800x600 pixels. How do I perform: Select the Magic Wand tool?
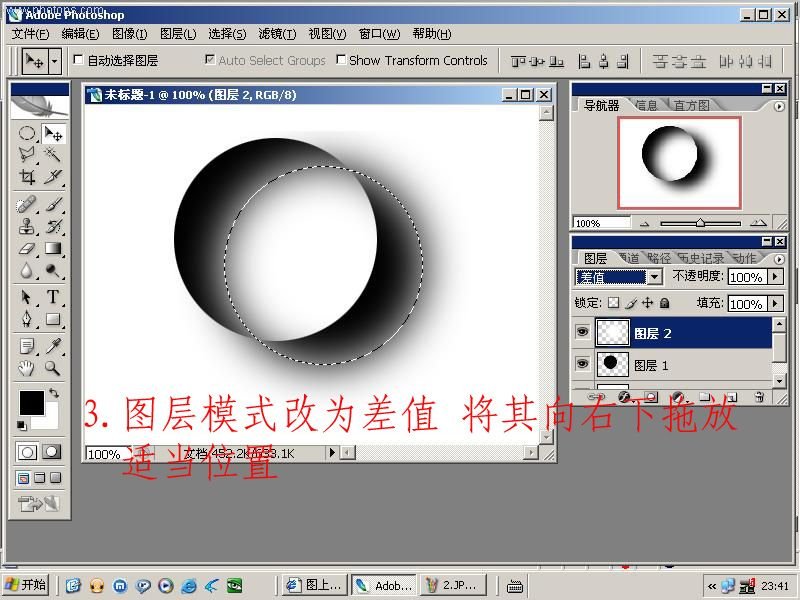point(53,154)
